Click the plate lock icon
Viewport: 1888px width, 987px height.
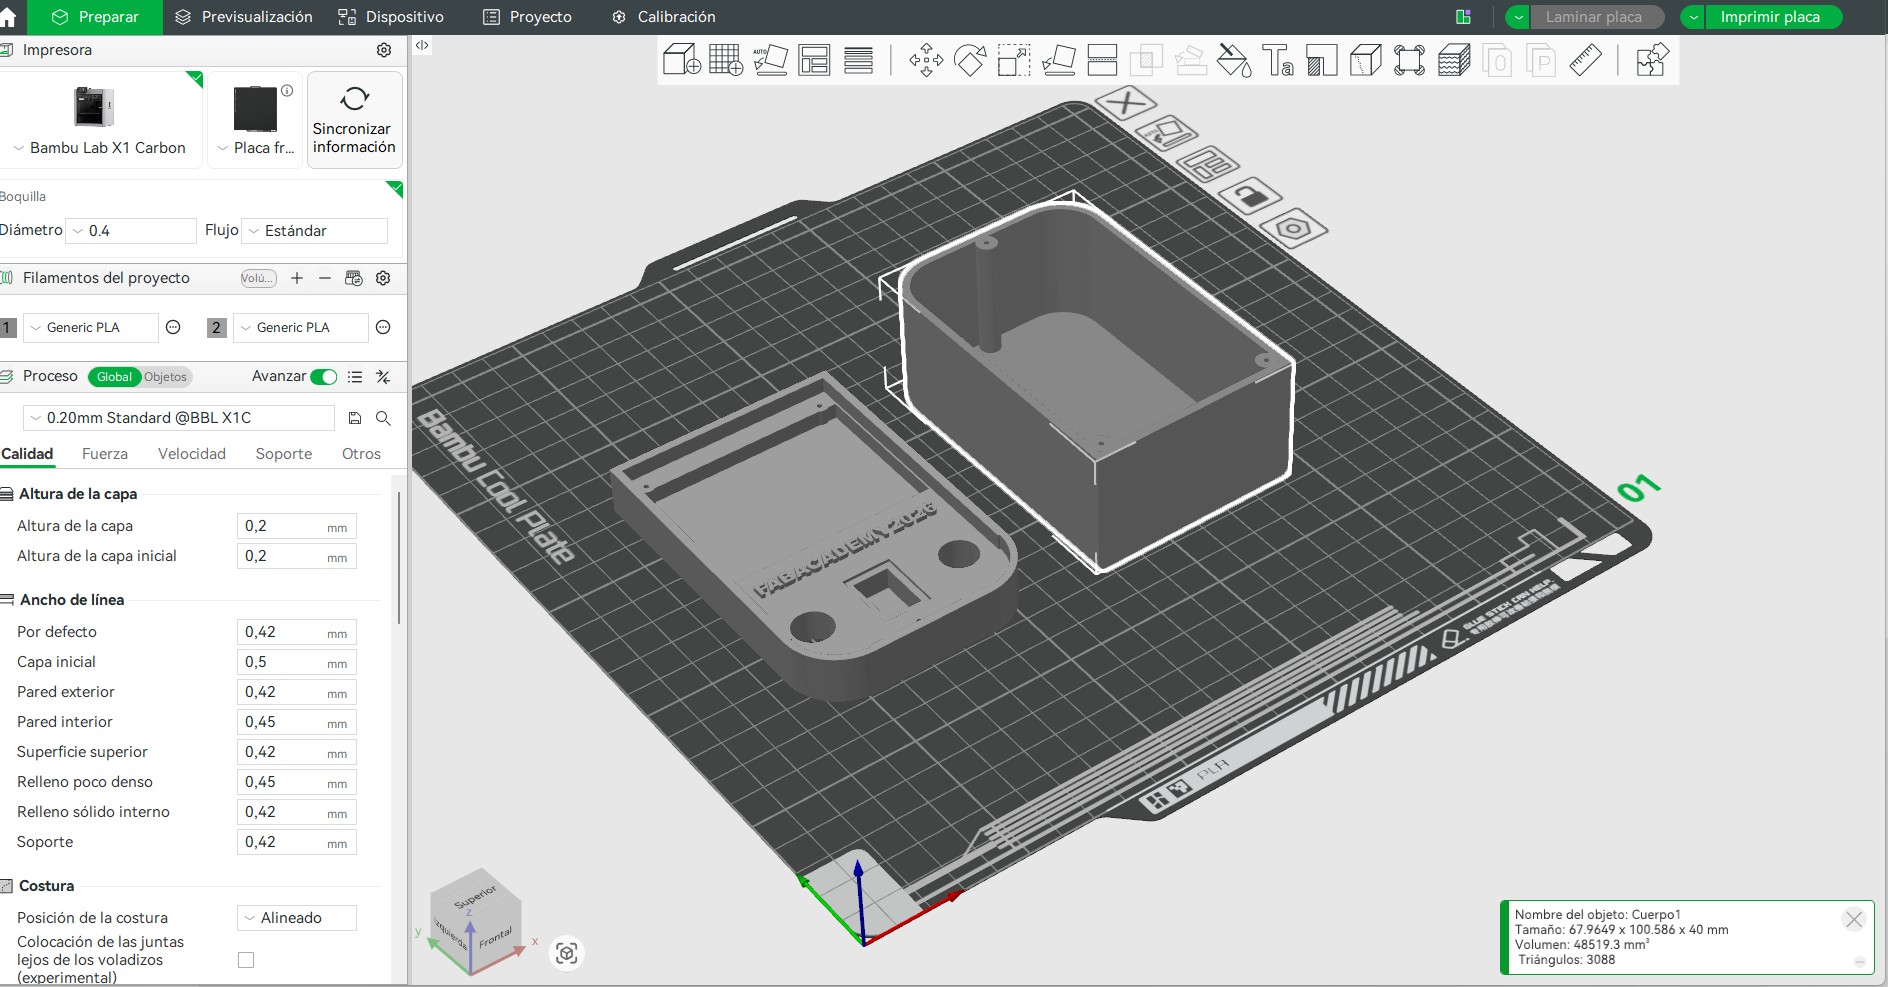pos(1249,195)
